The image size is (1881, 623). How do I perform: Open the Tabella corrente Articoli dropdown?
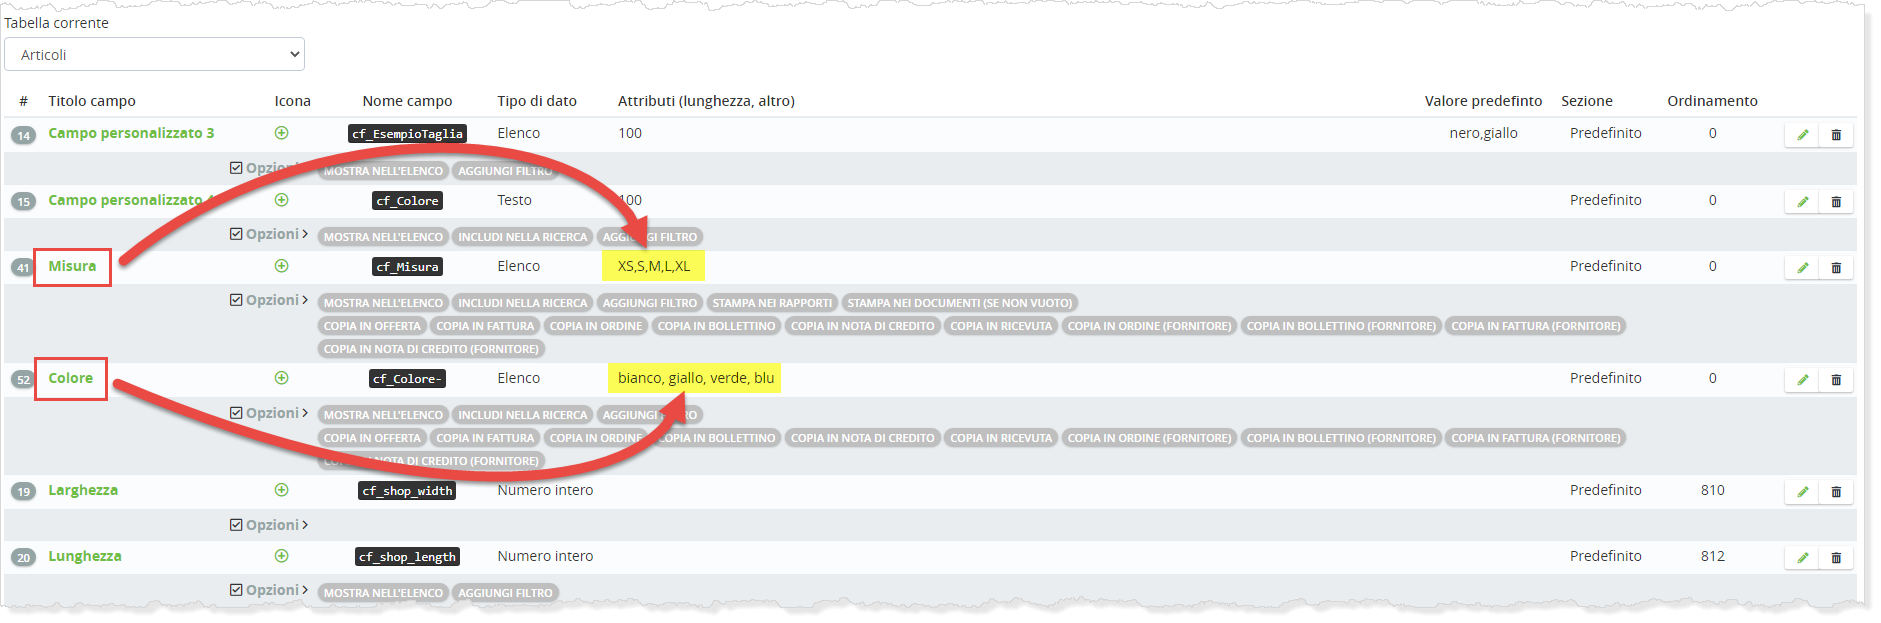(x=154, y=55)
